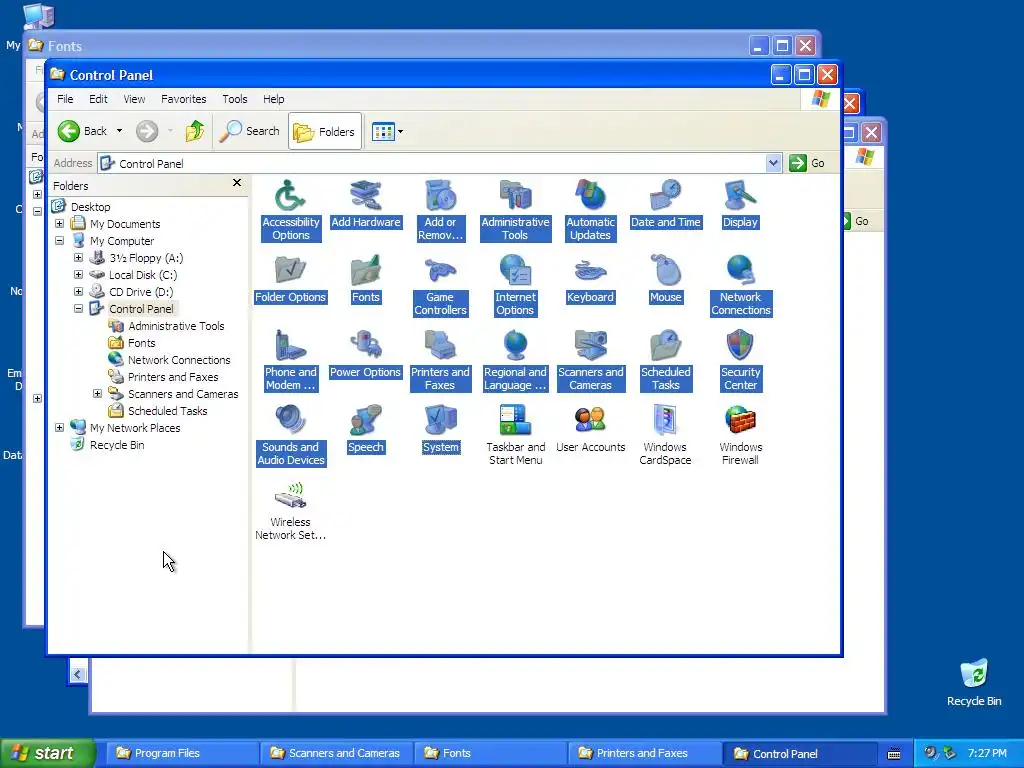The image size is (1024, 768).
Task: Select the Security Center shield icon
Action: (740, 360)
